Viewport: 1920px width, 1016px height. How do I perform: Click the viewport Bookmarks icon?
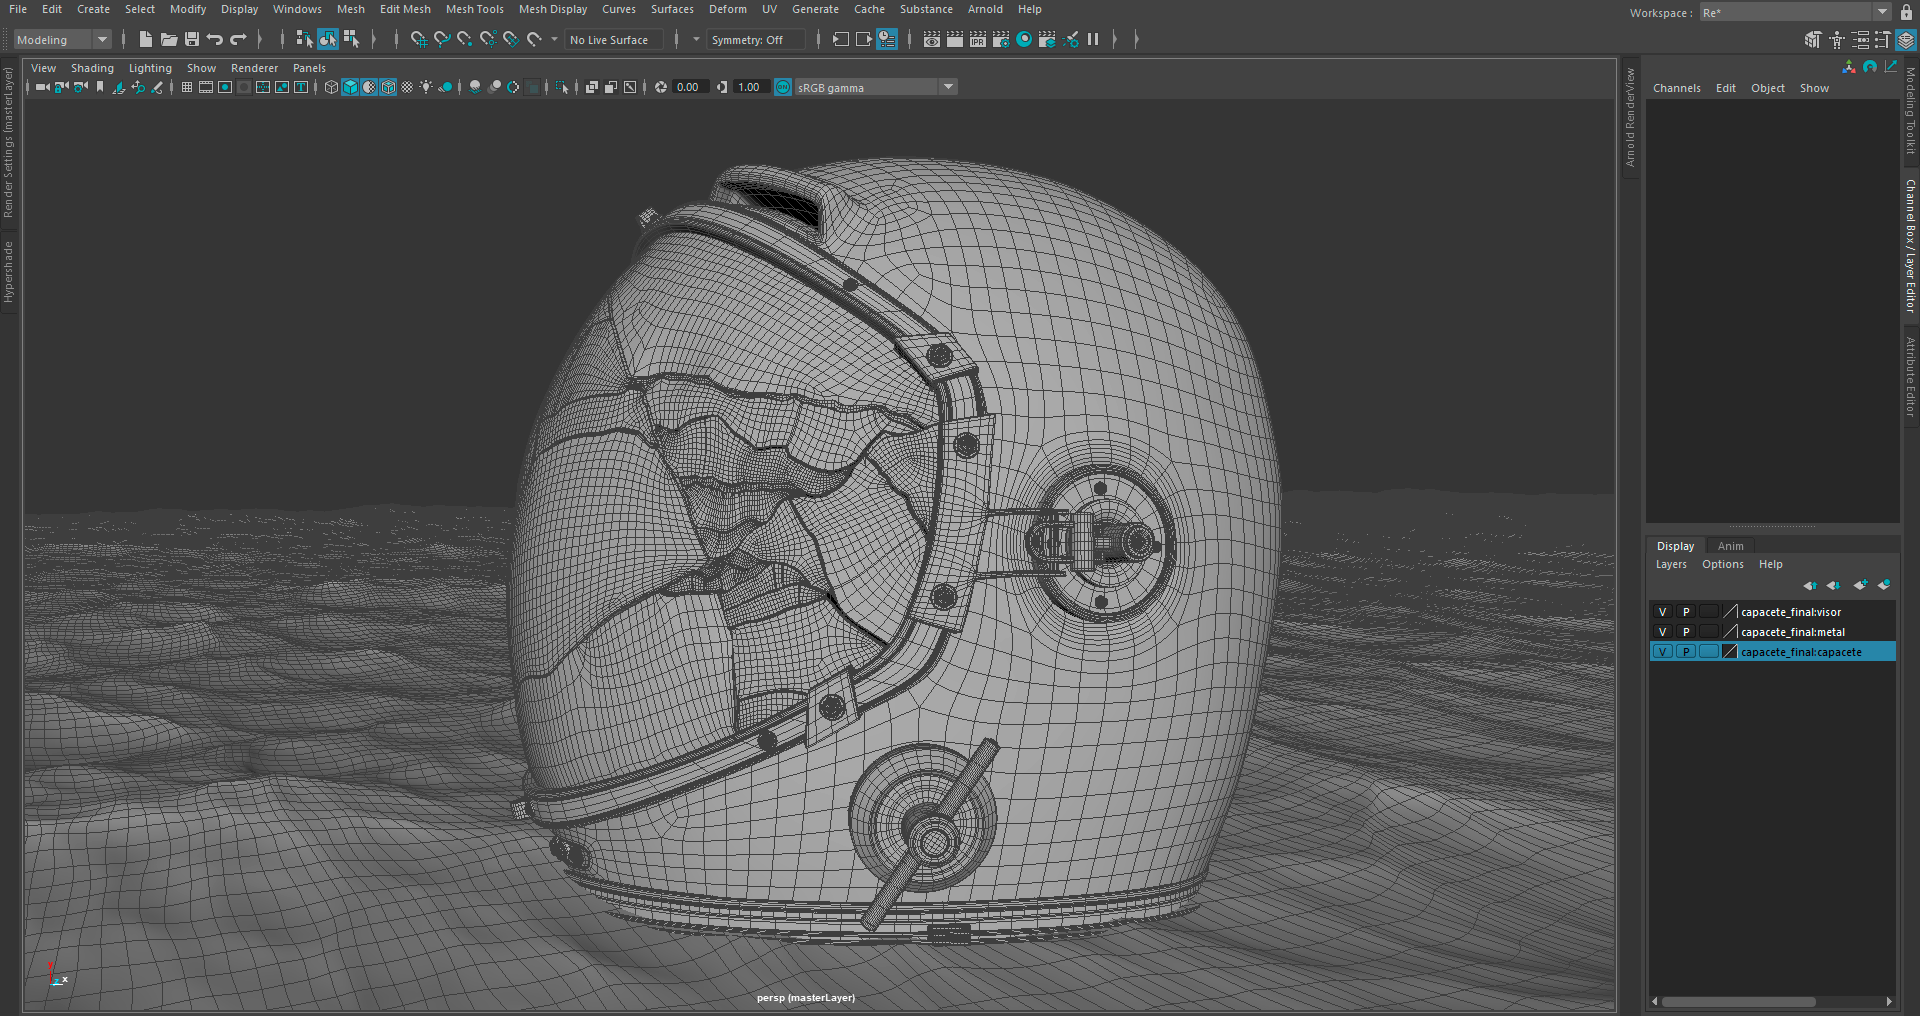click(x=100, y=87)
